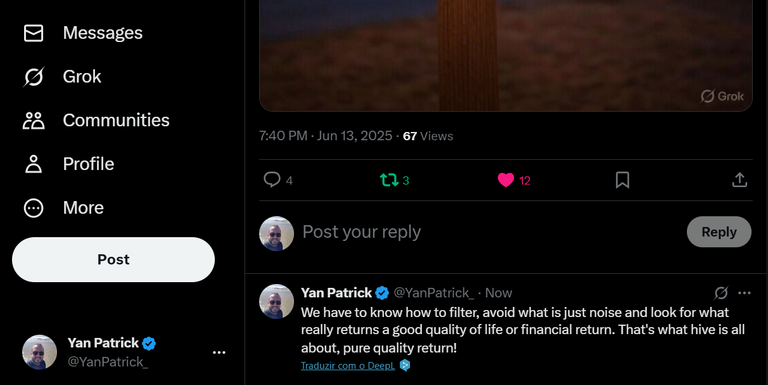Open Grok from the sidebar
768x385 pixels.
click(x=33, y=77)
